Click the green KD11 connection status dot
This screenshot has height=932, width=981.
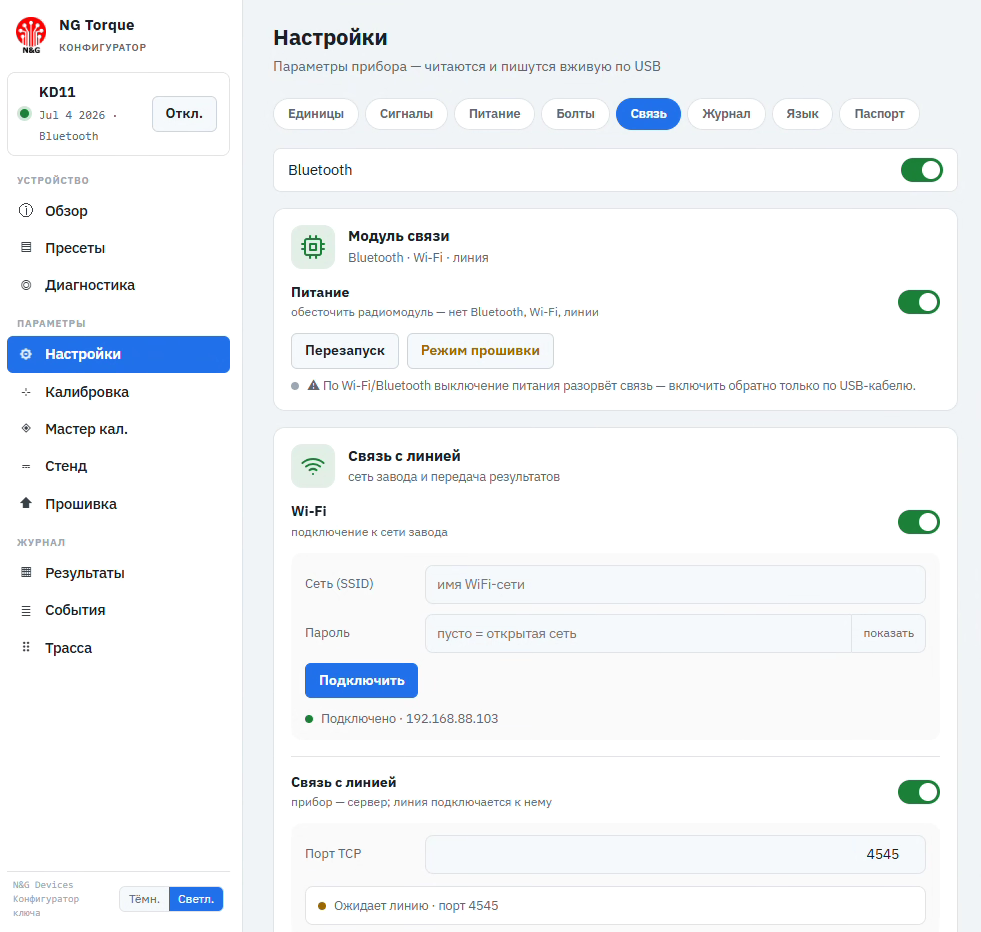[x=24, y=114]
